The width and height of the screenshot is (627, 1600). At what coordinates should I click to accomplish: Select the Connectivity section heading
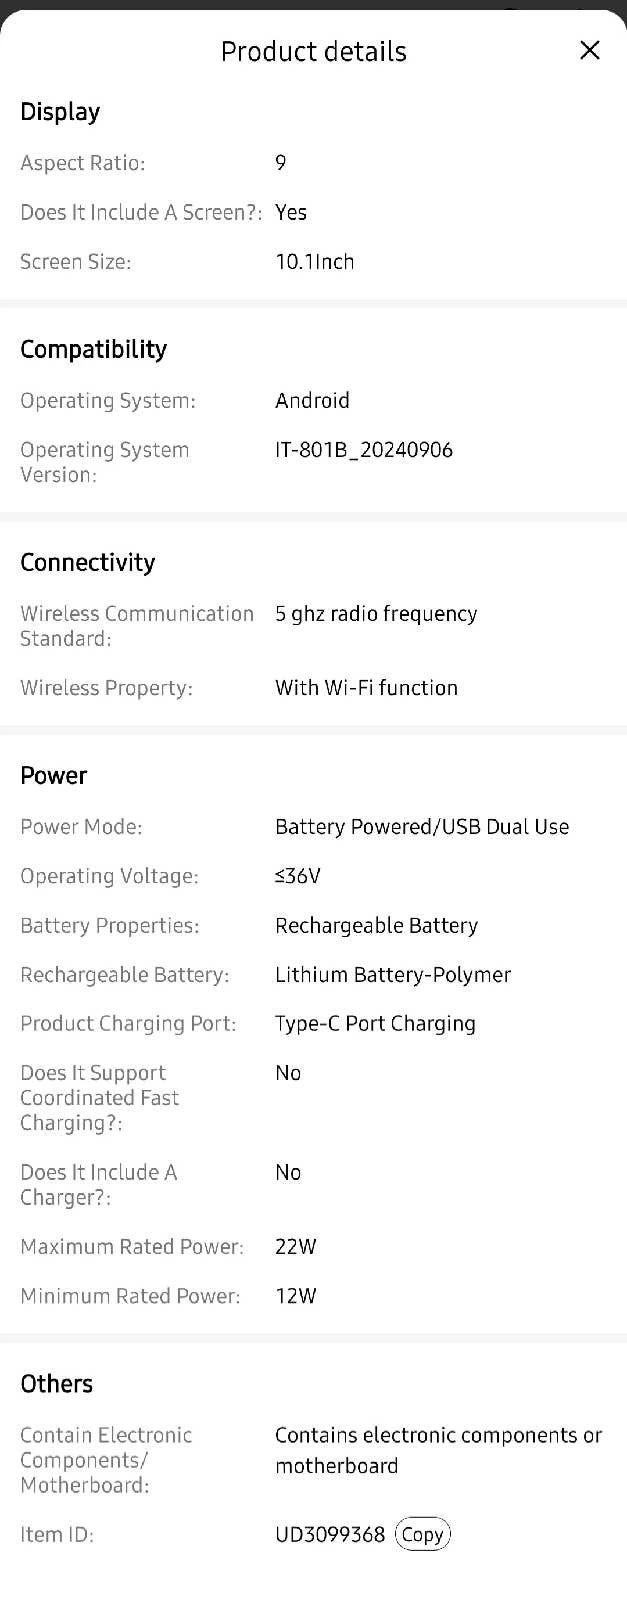[87, 562]
